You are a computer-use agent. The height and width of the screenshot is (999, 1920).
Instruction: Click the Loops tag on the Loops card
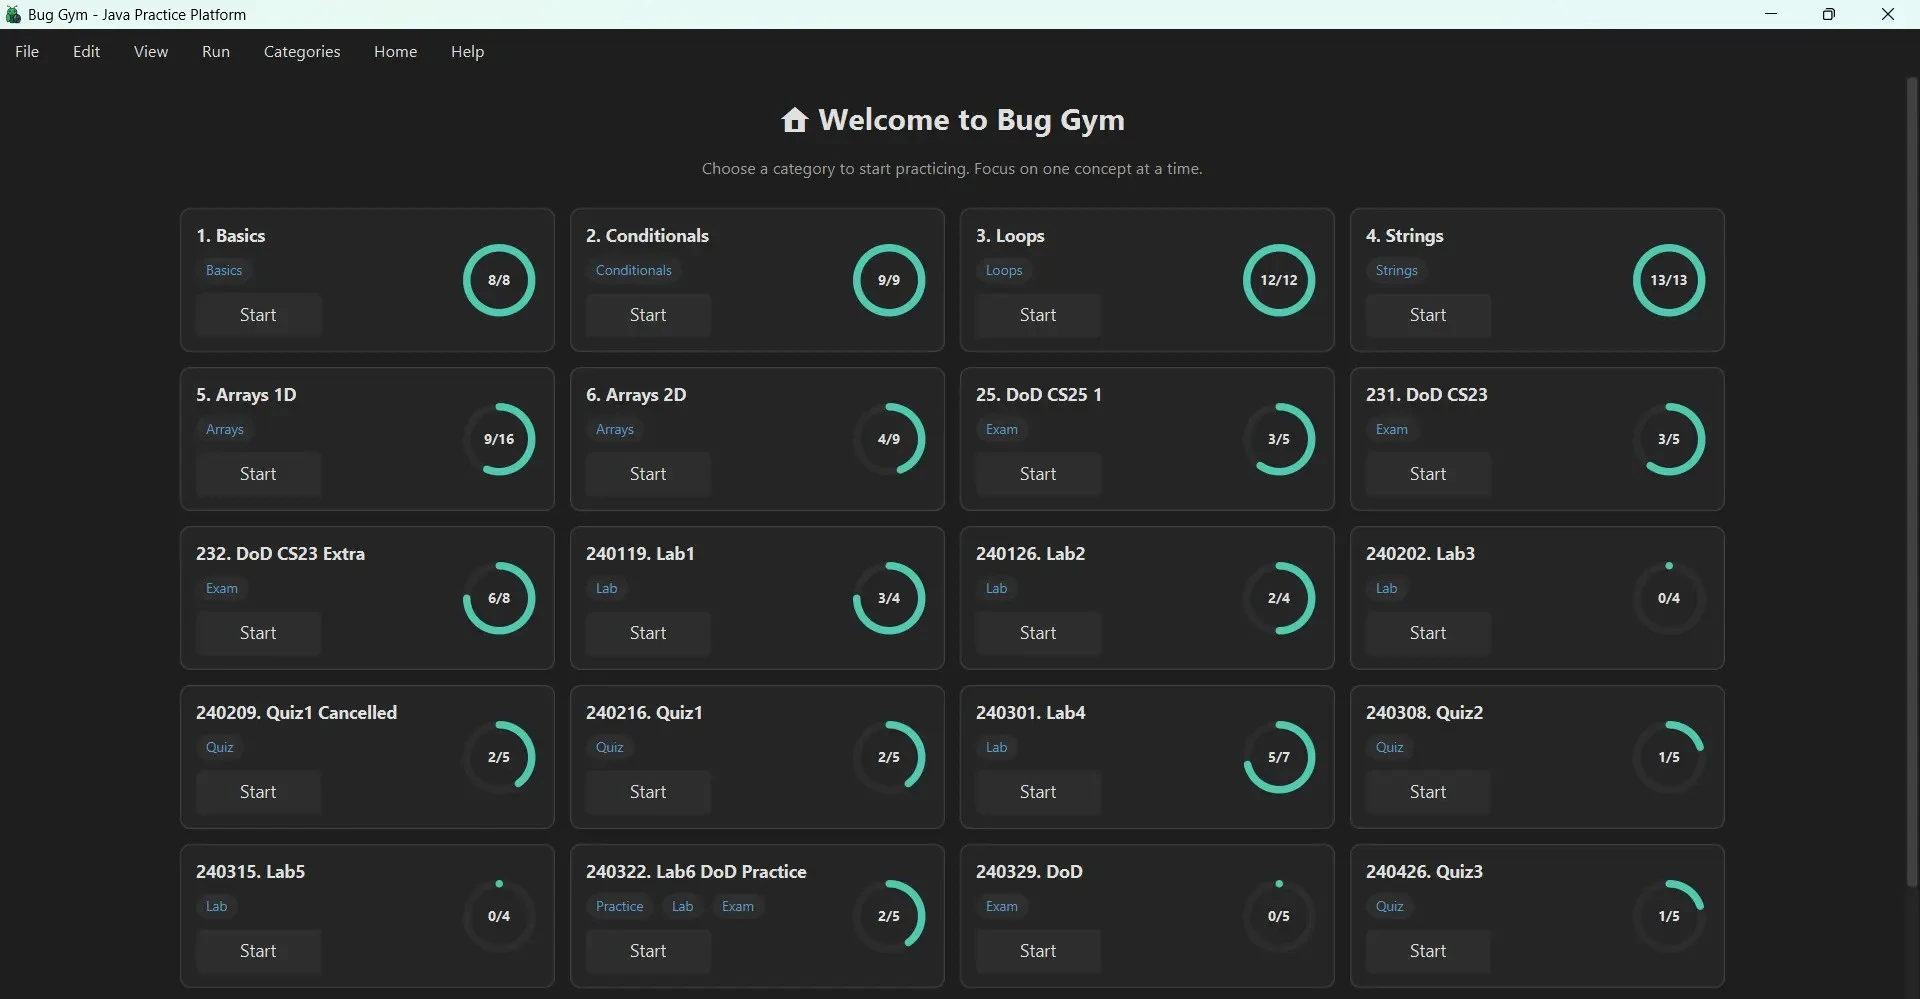pos(1005,270)
